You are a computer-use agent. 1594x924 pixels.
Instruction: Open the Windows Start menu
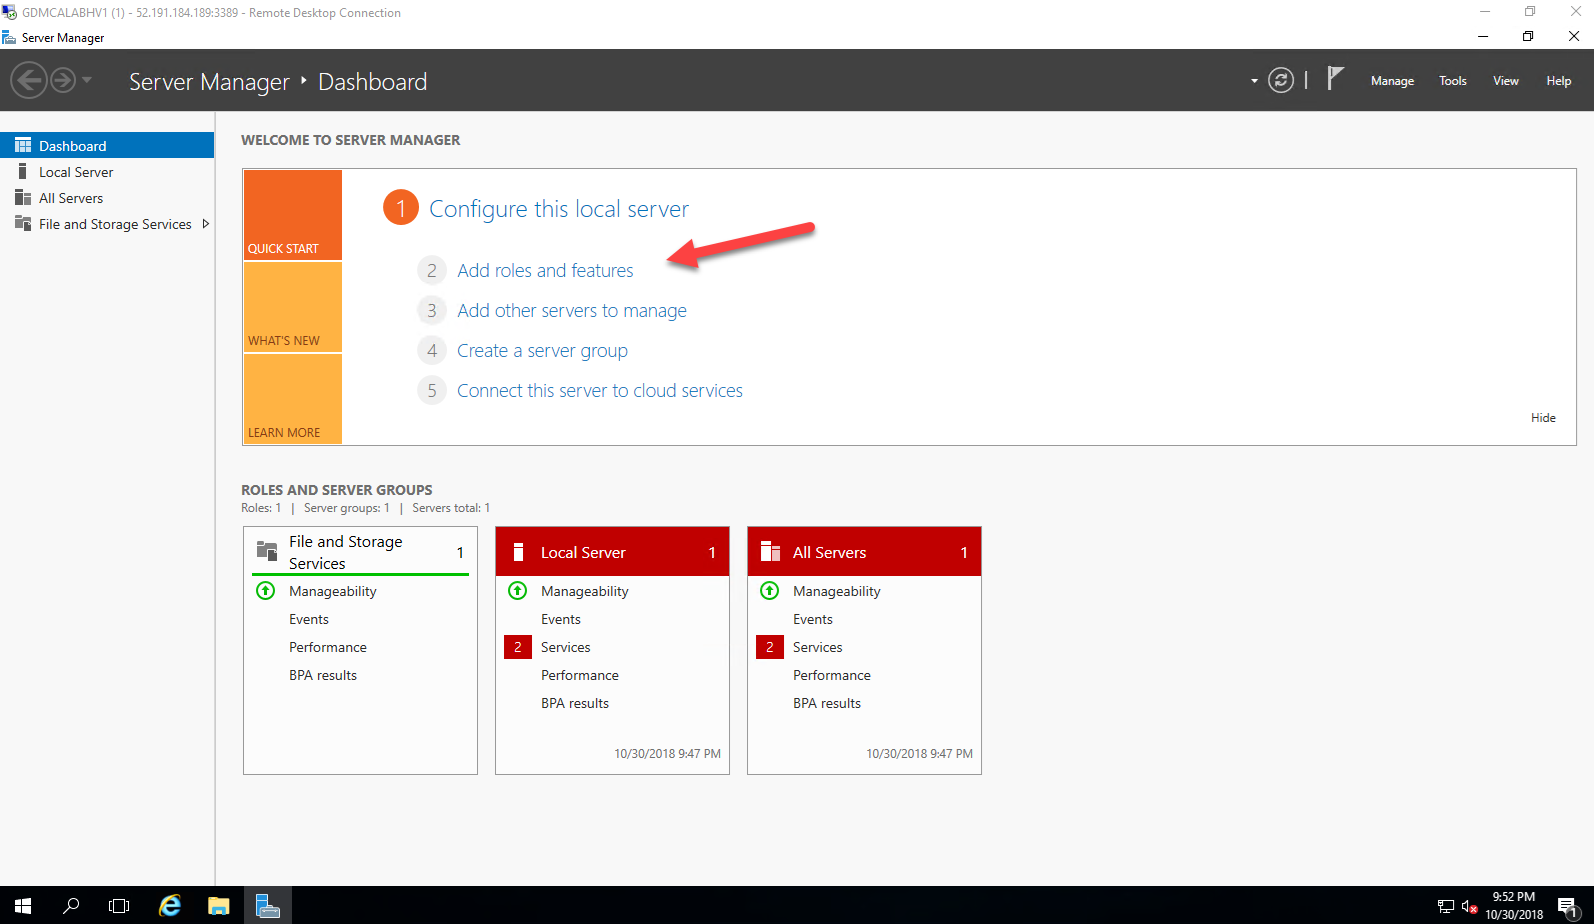pyautogui.click(x=23, y=905)
